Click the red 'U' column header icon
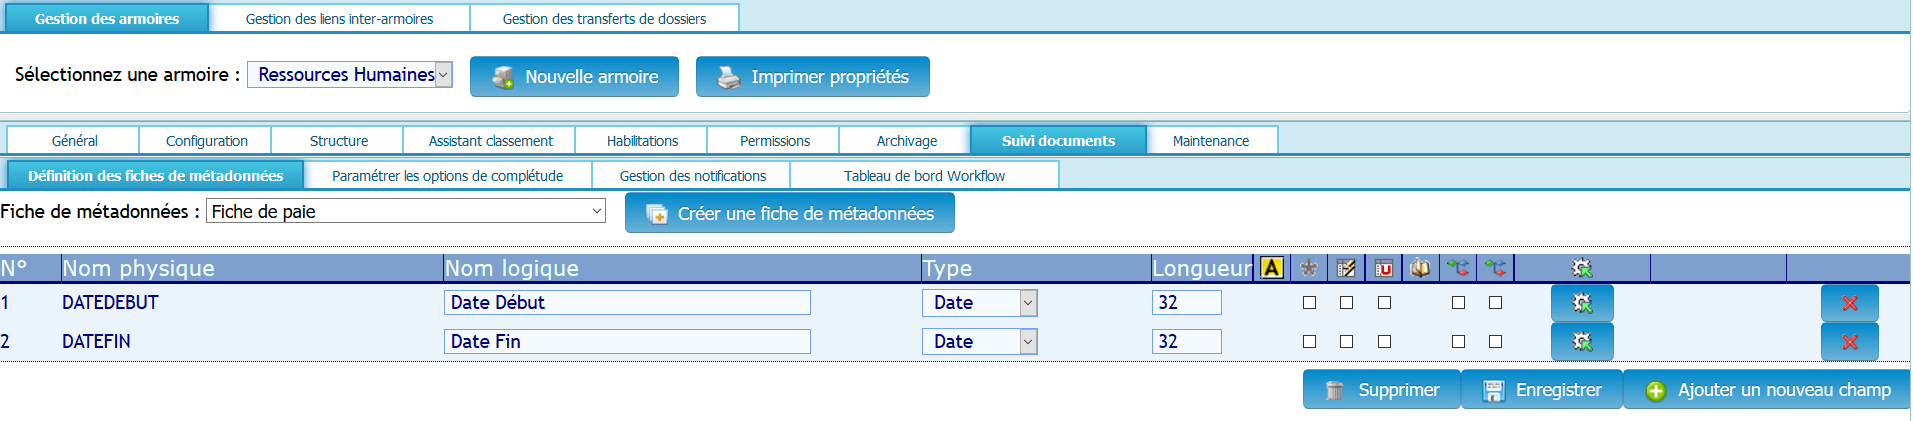The image size is (1913, 421). coord(1384,268)
